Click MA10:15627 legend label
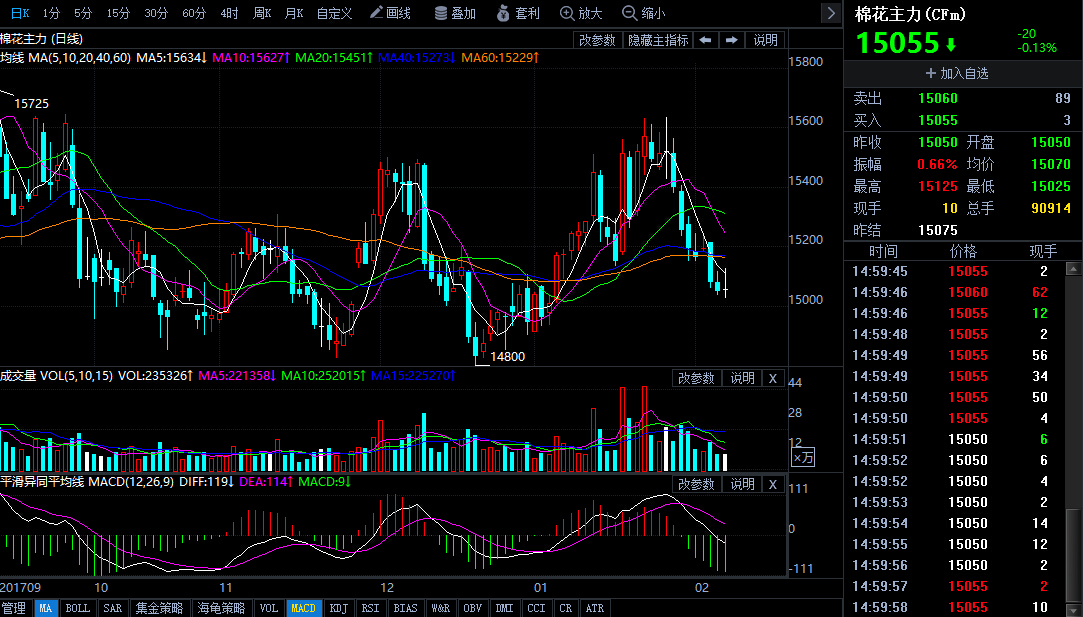The image size is (1083, 617). click(251, 58)
